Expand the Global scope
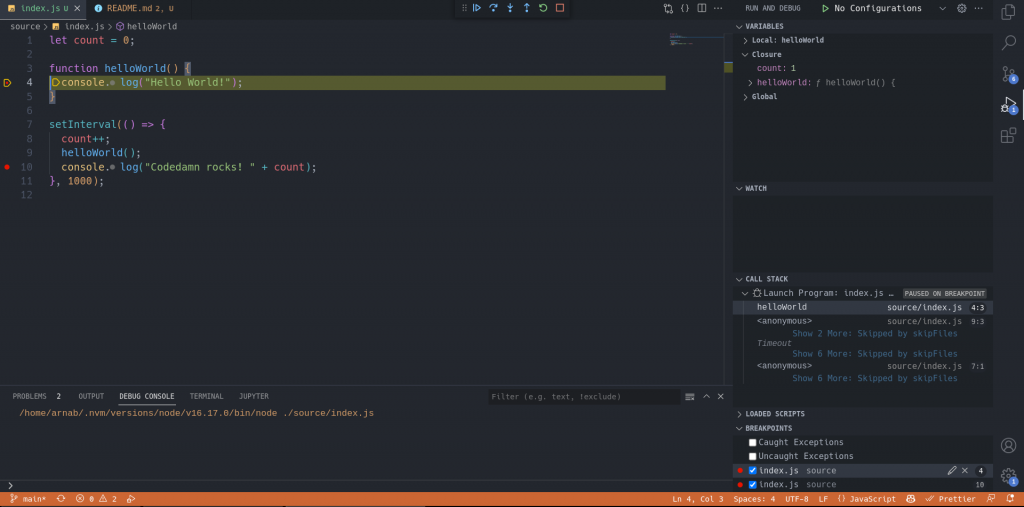The image size is (1024, 507). (x=746, y=97)
